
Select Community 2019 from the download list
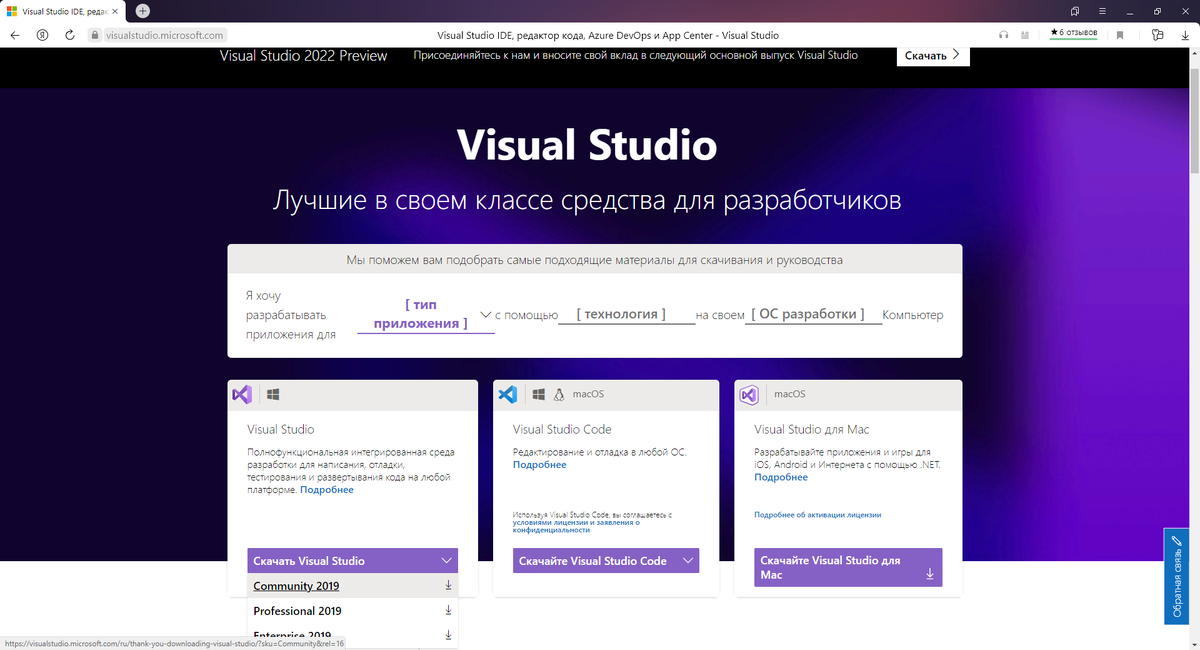point(296,586)
